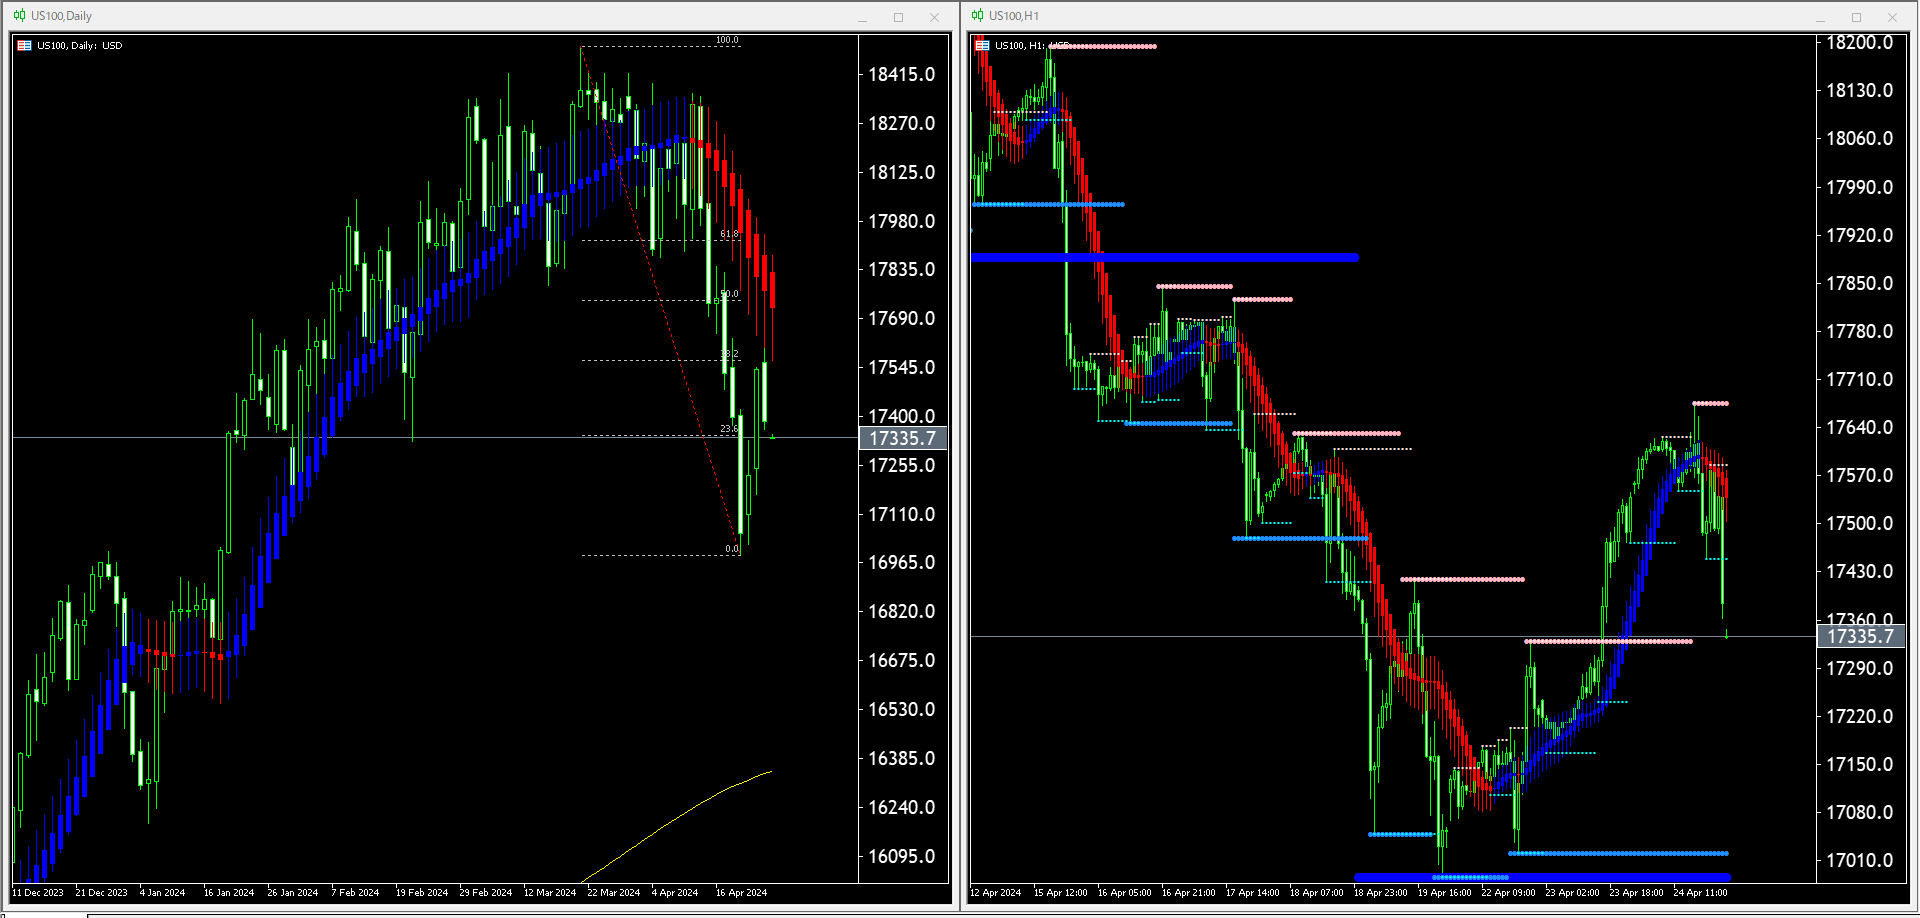The width and height of the screenshot is (1920, 918).
Task: Click the '29 Feb 2024' date label
Action: (486, 893)
